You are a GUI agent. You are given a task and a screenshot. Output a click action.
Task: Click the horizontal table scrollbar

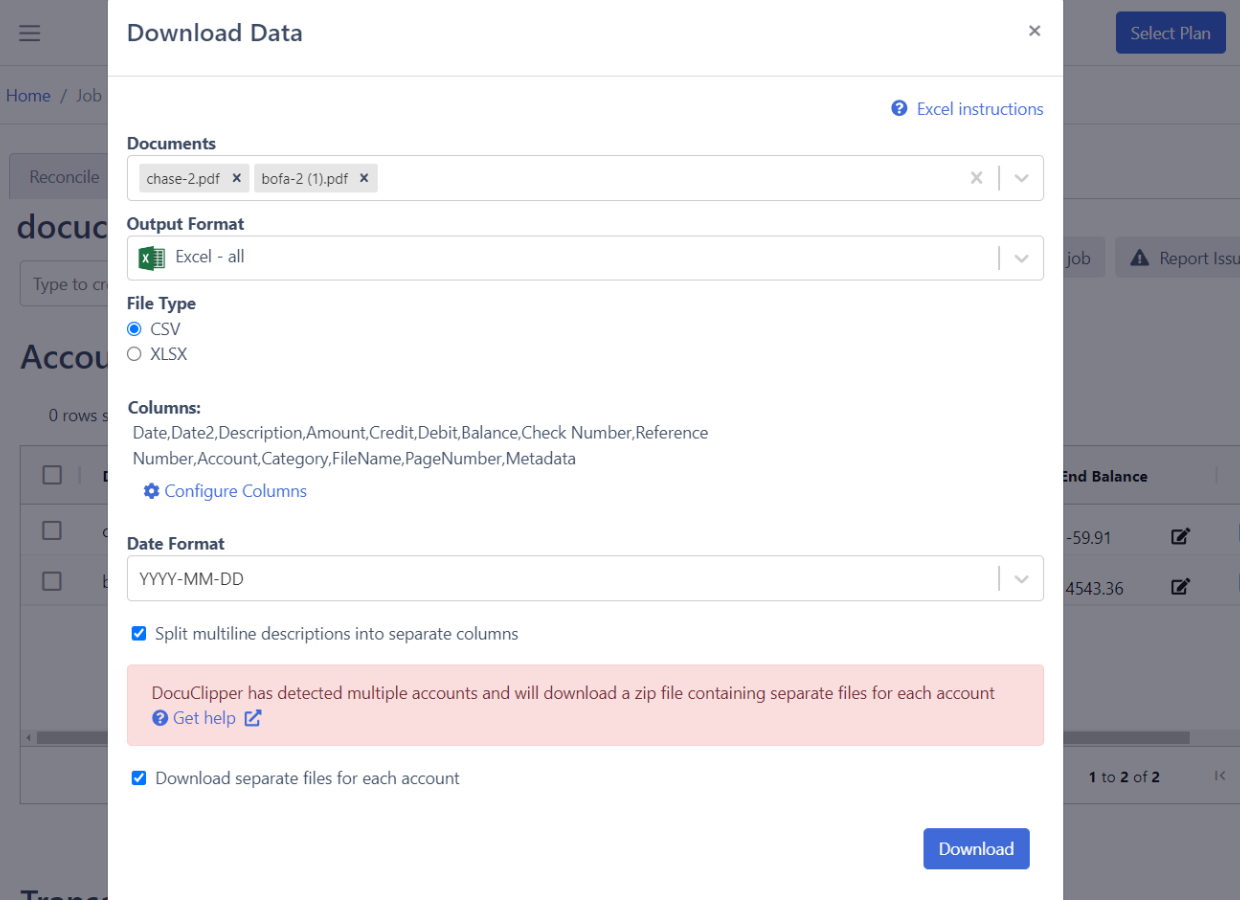(1126, 738)
